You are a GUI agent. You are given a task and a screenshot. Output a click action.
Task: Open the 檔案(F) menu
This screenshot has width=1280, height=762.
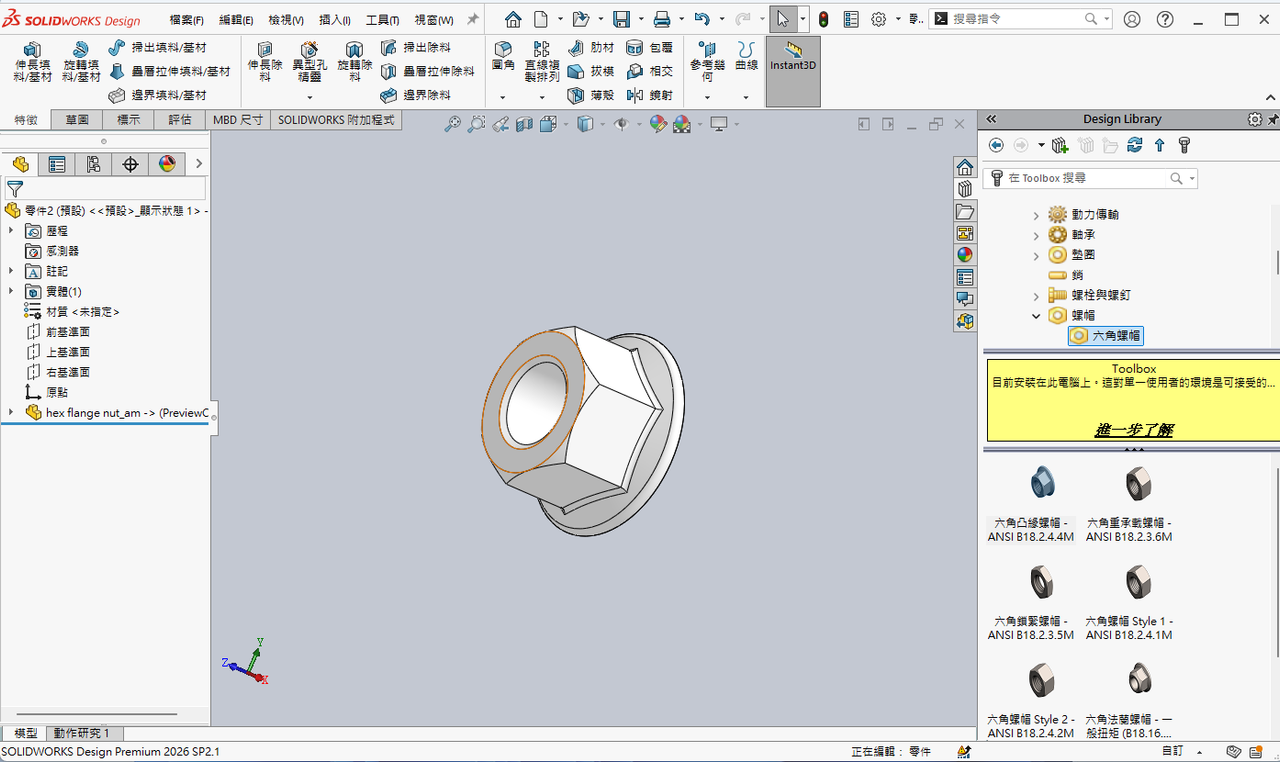click(186, 20)
